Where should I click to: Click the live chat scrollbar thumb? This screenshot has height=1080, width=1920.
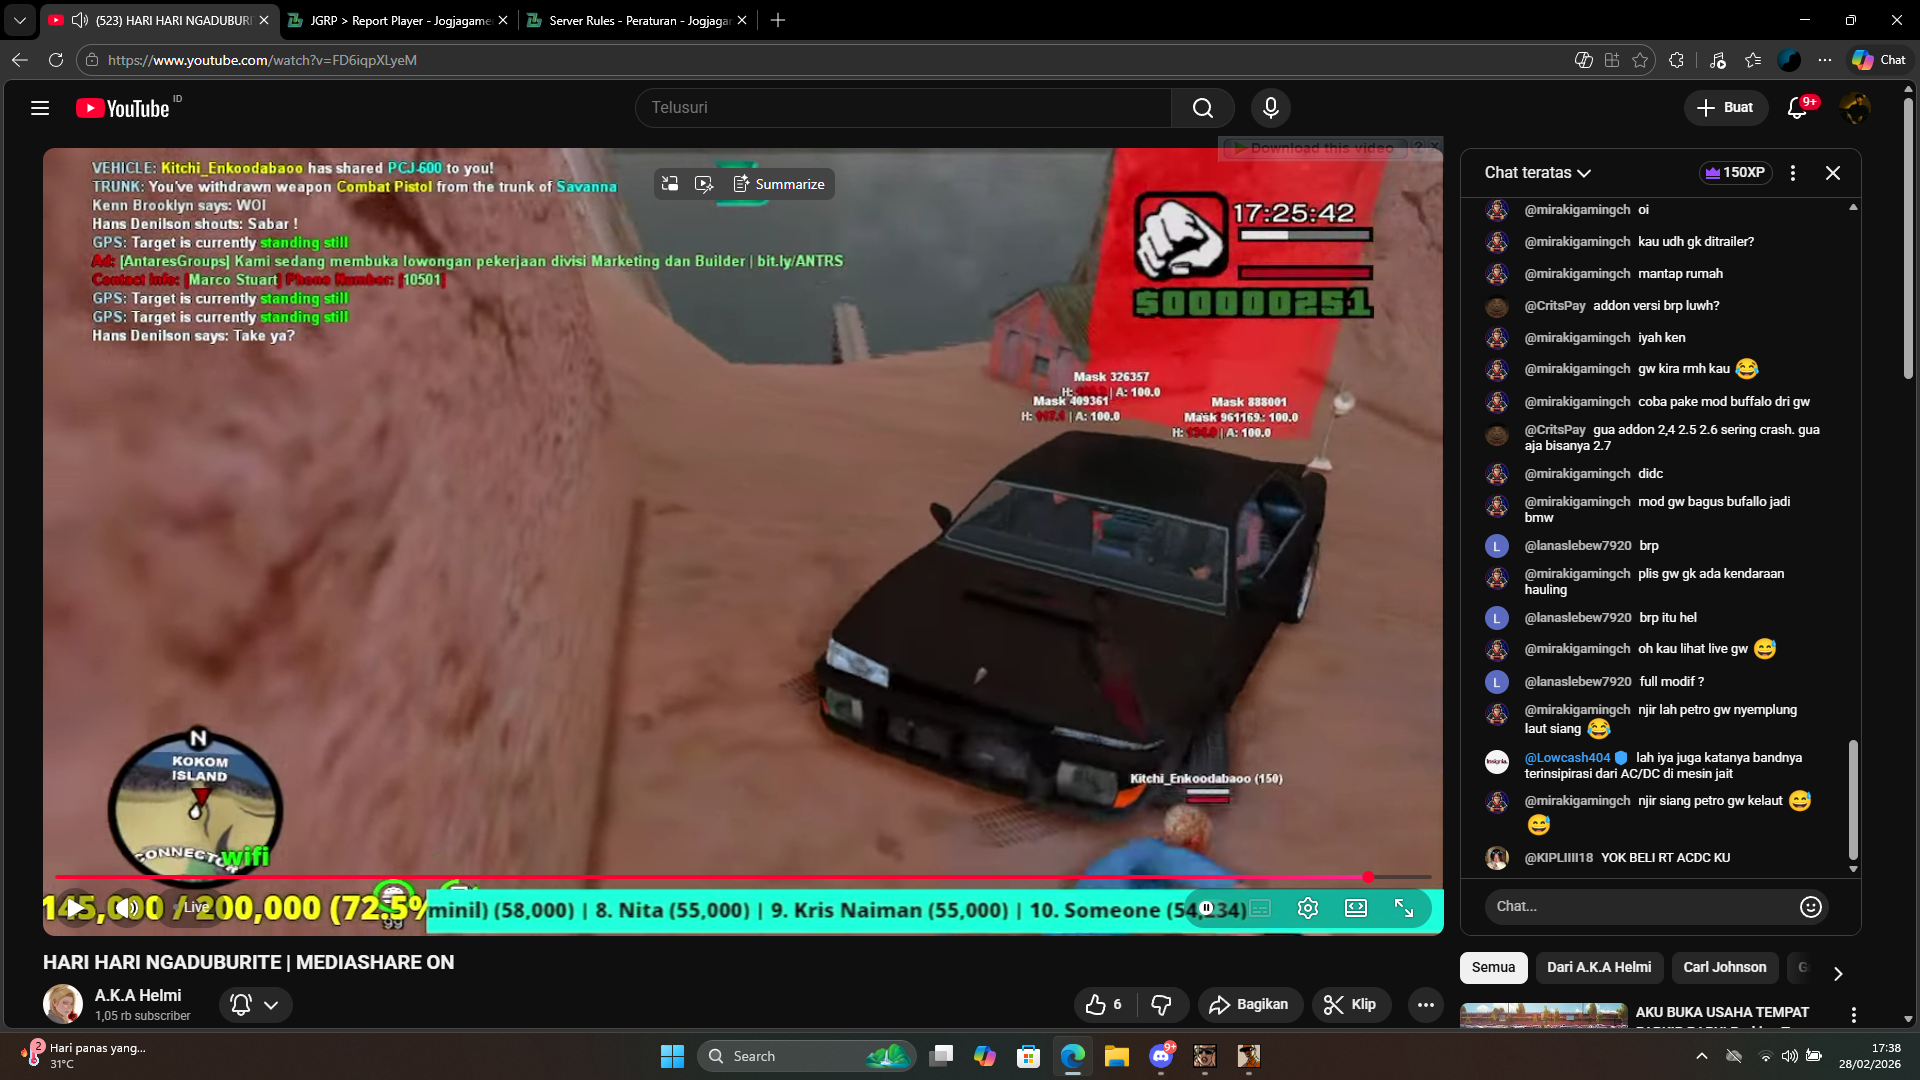1853,800
